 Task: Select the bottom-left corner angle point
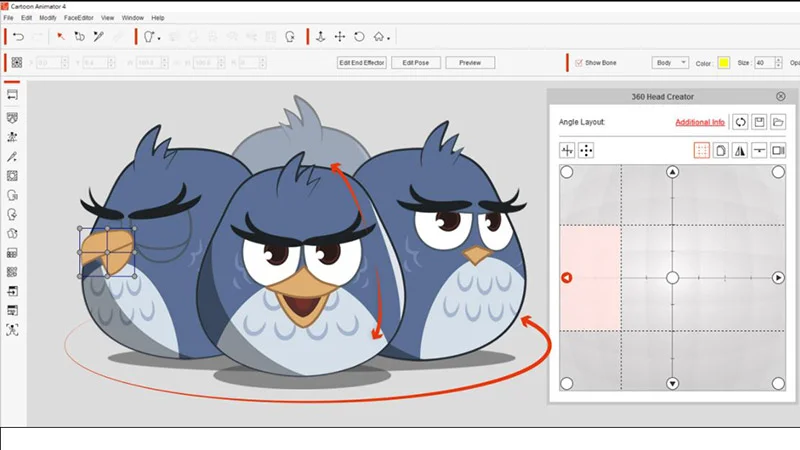[567, 384]
